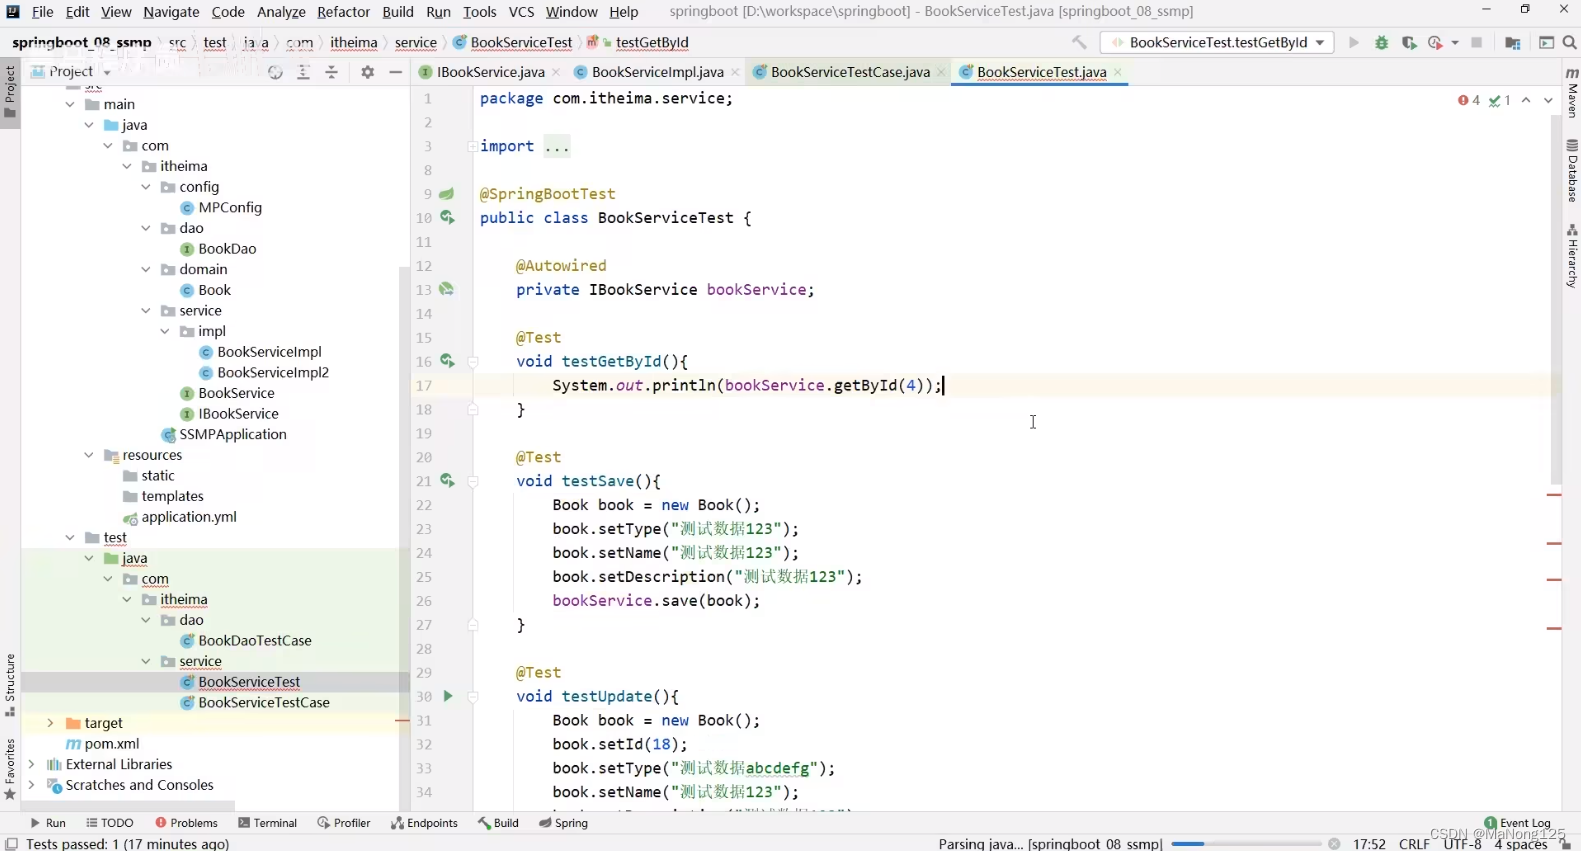This screenshot has height=851, width=1581.
Task: Click the Build project hammer icon
Action: 1079,42
